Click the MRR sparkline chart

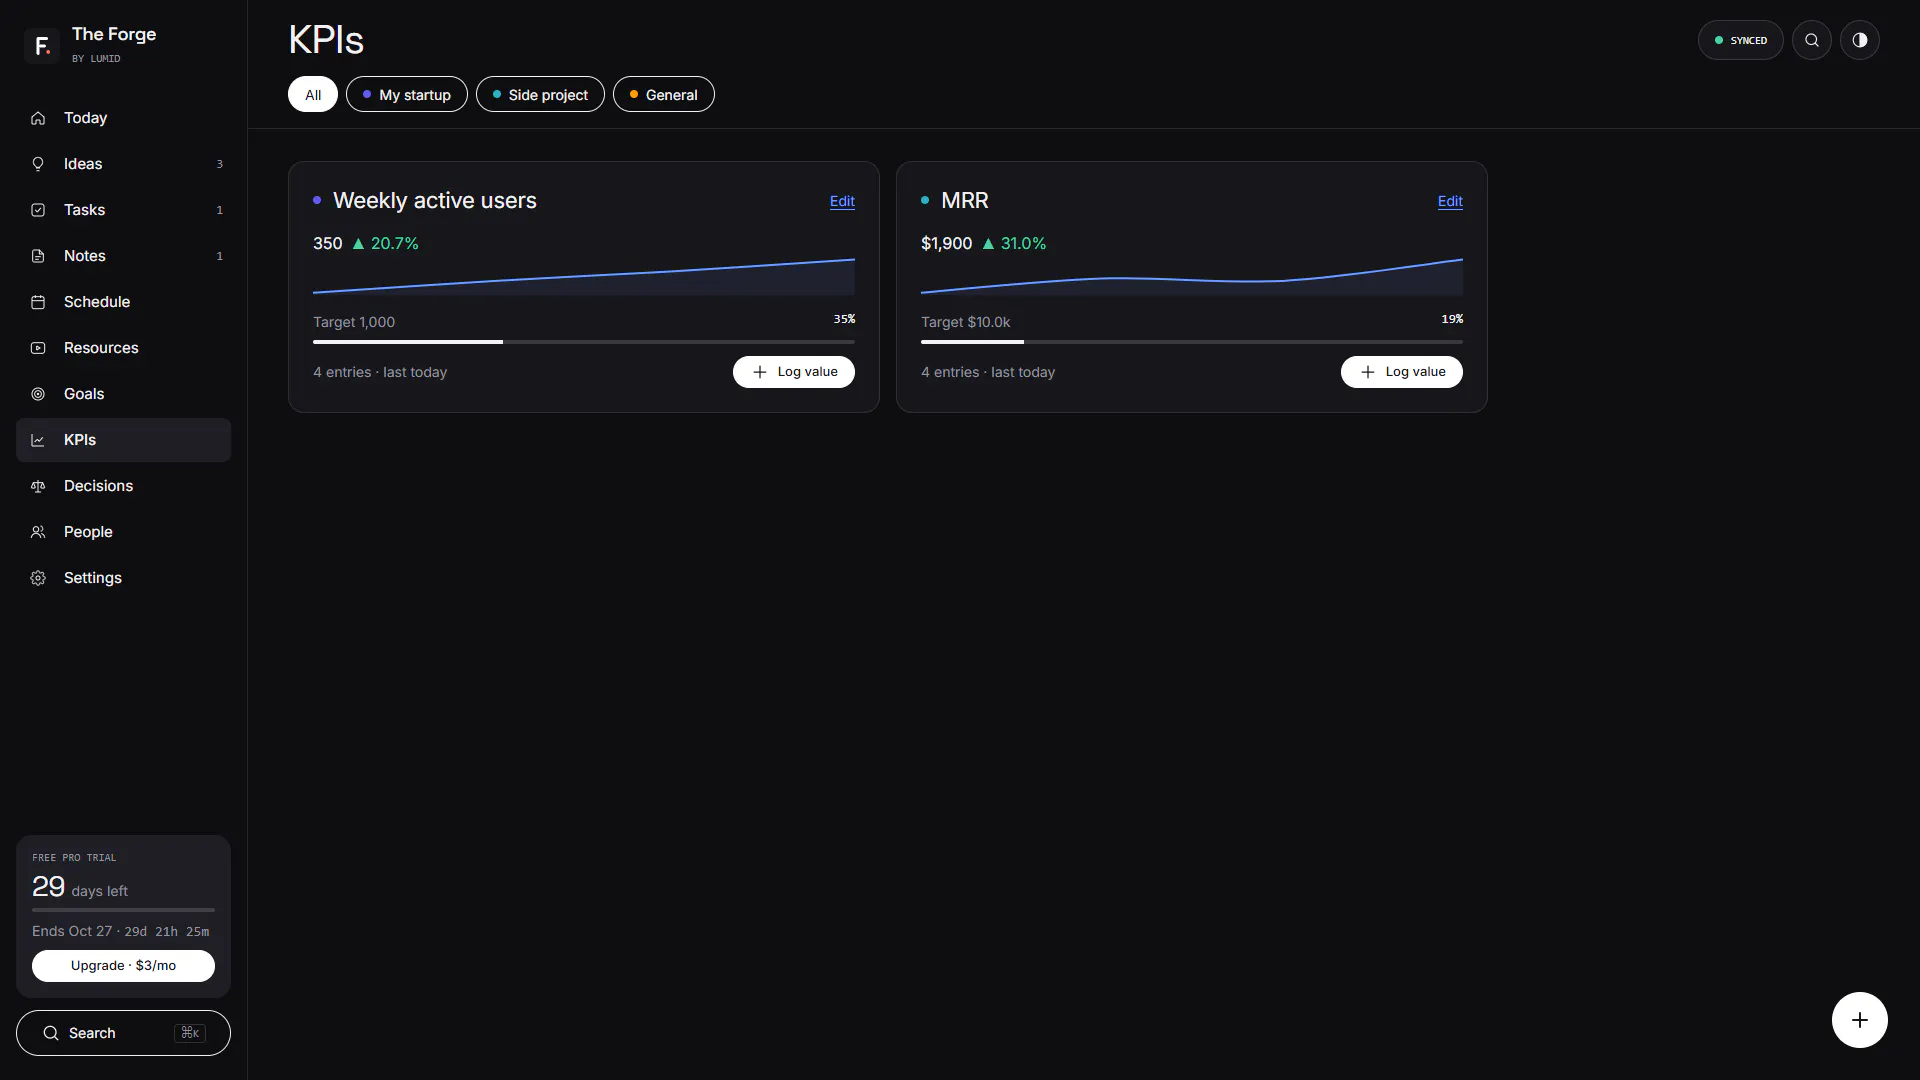point(1192,276)
